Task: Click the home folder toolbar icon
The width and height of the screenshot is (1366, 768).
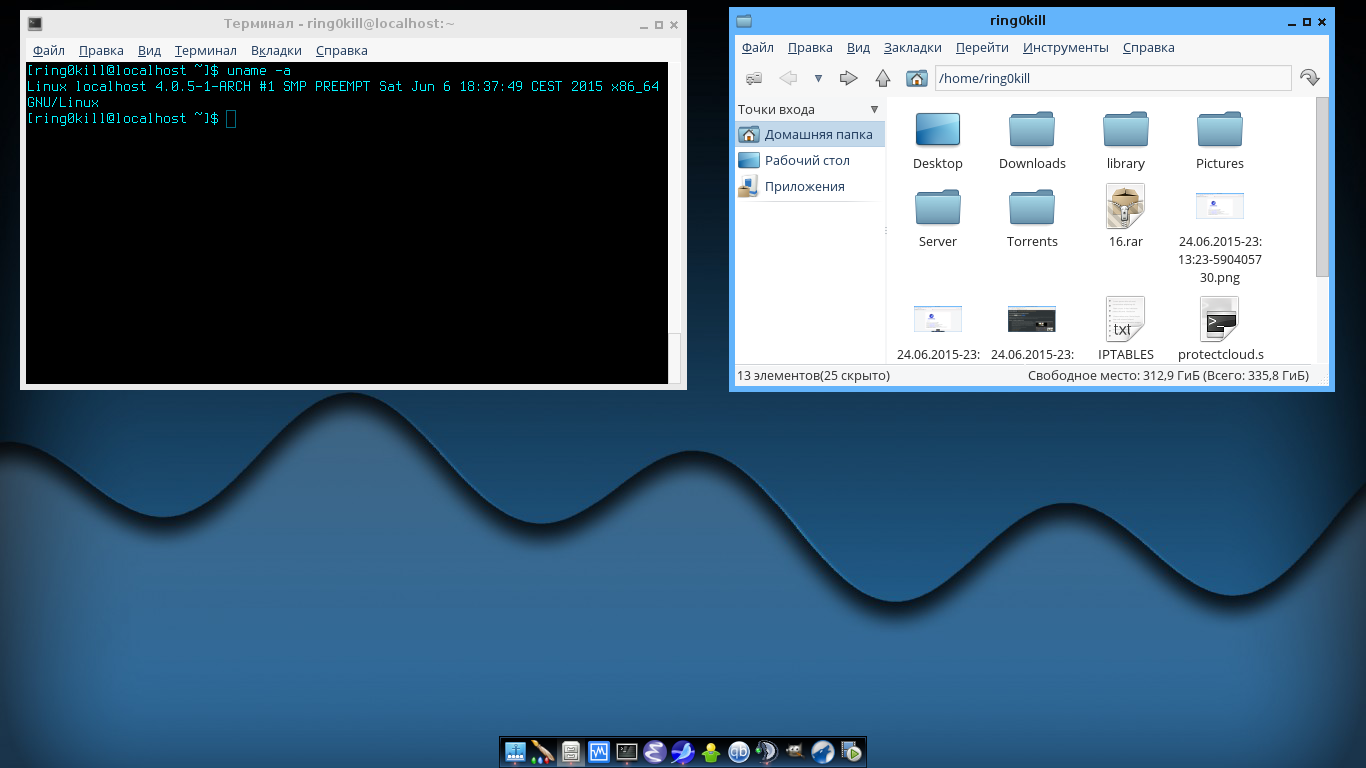Action: (915, 78)
